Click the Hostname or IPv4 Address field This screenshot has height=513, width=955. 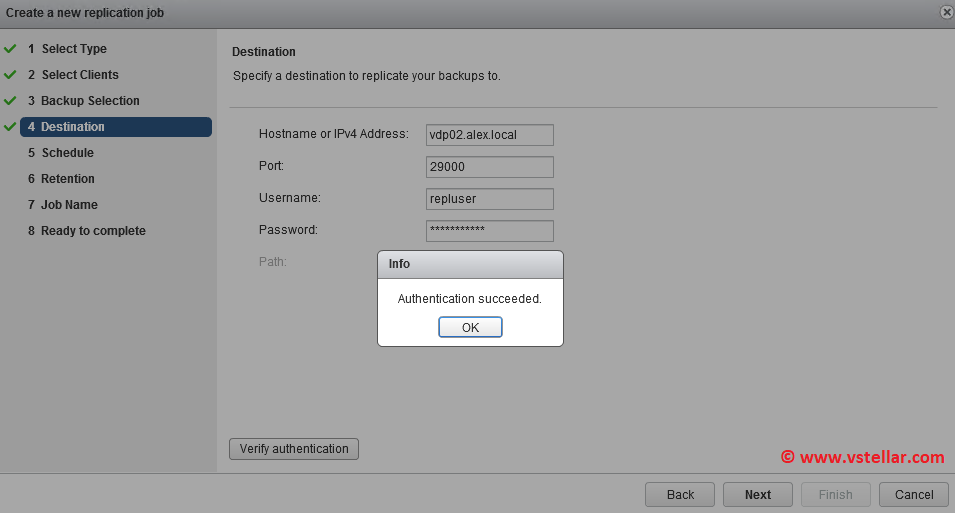click(489, 135)
